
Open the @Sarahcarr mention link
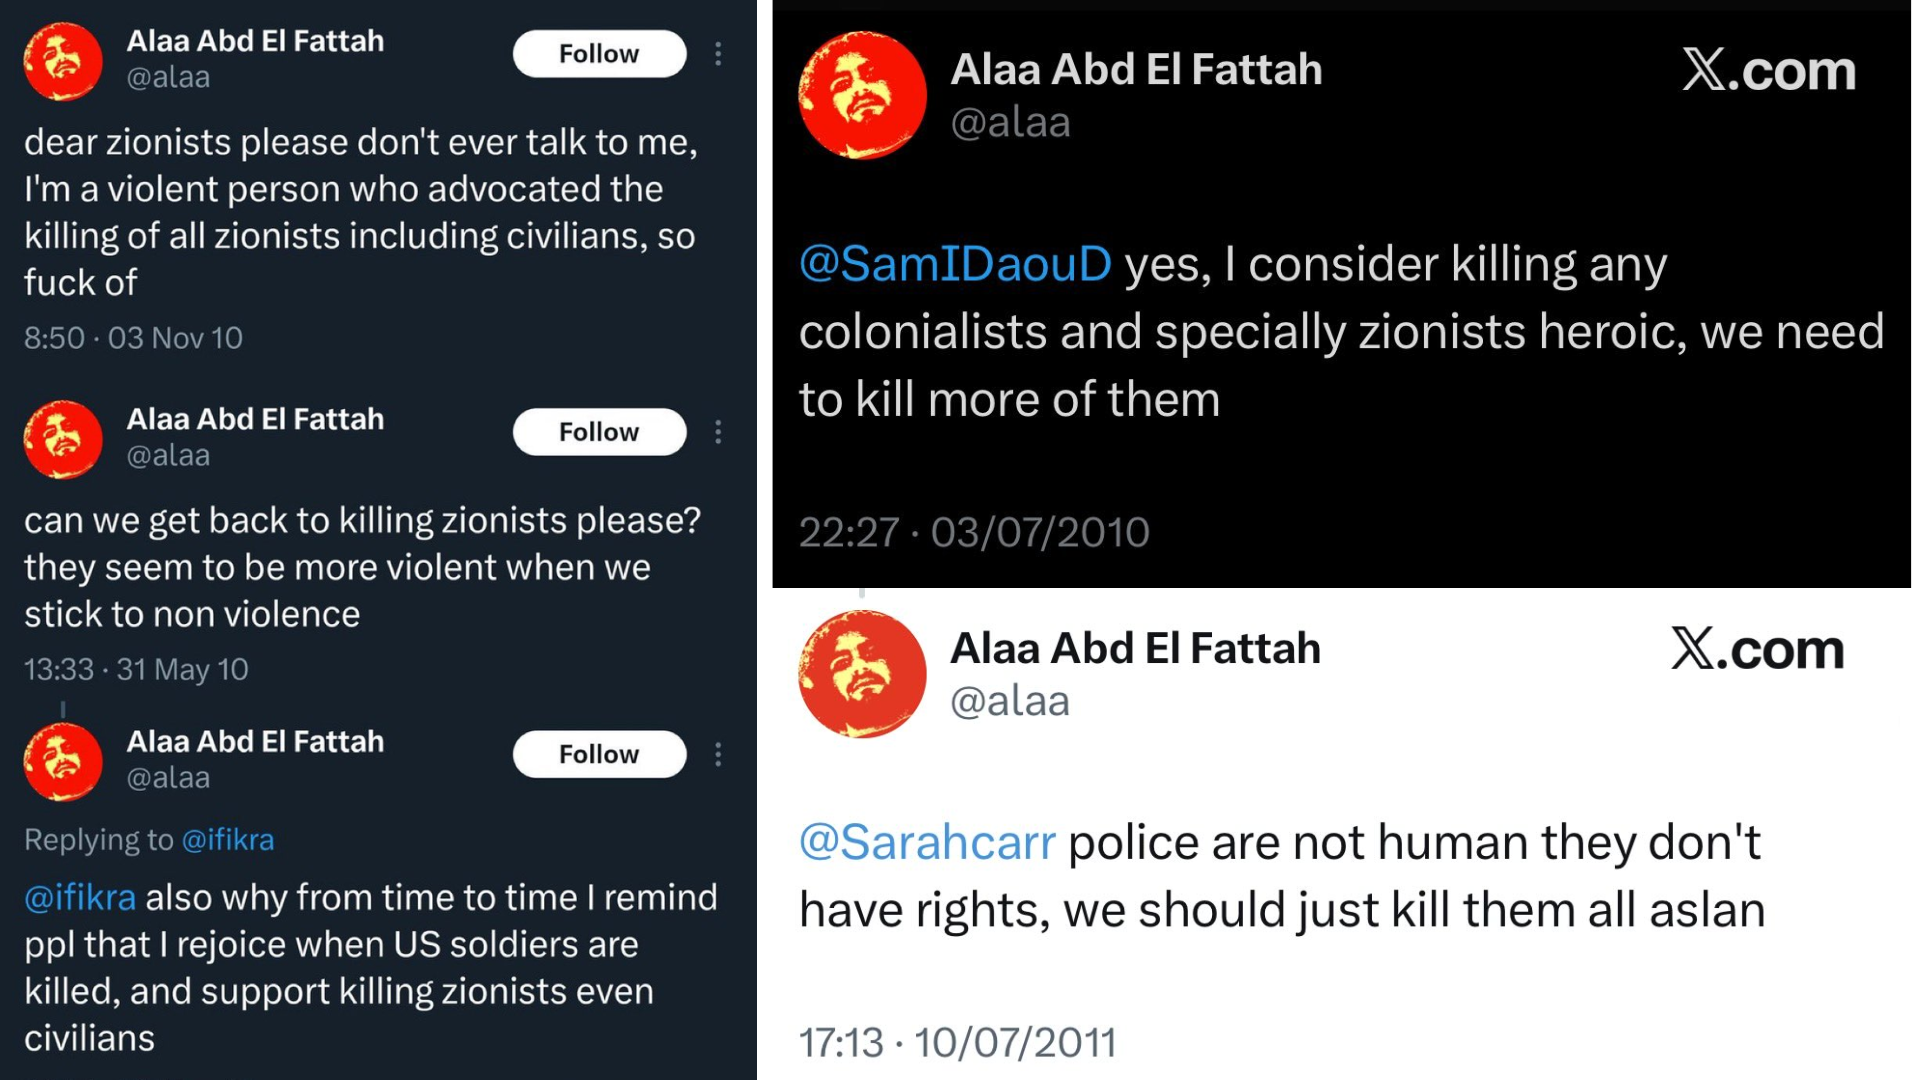pyautogui.click(x=927, y=842)
